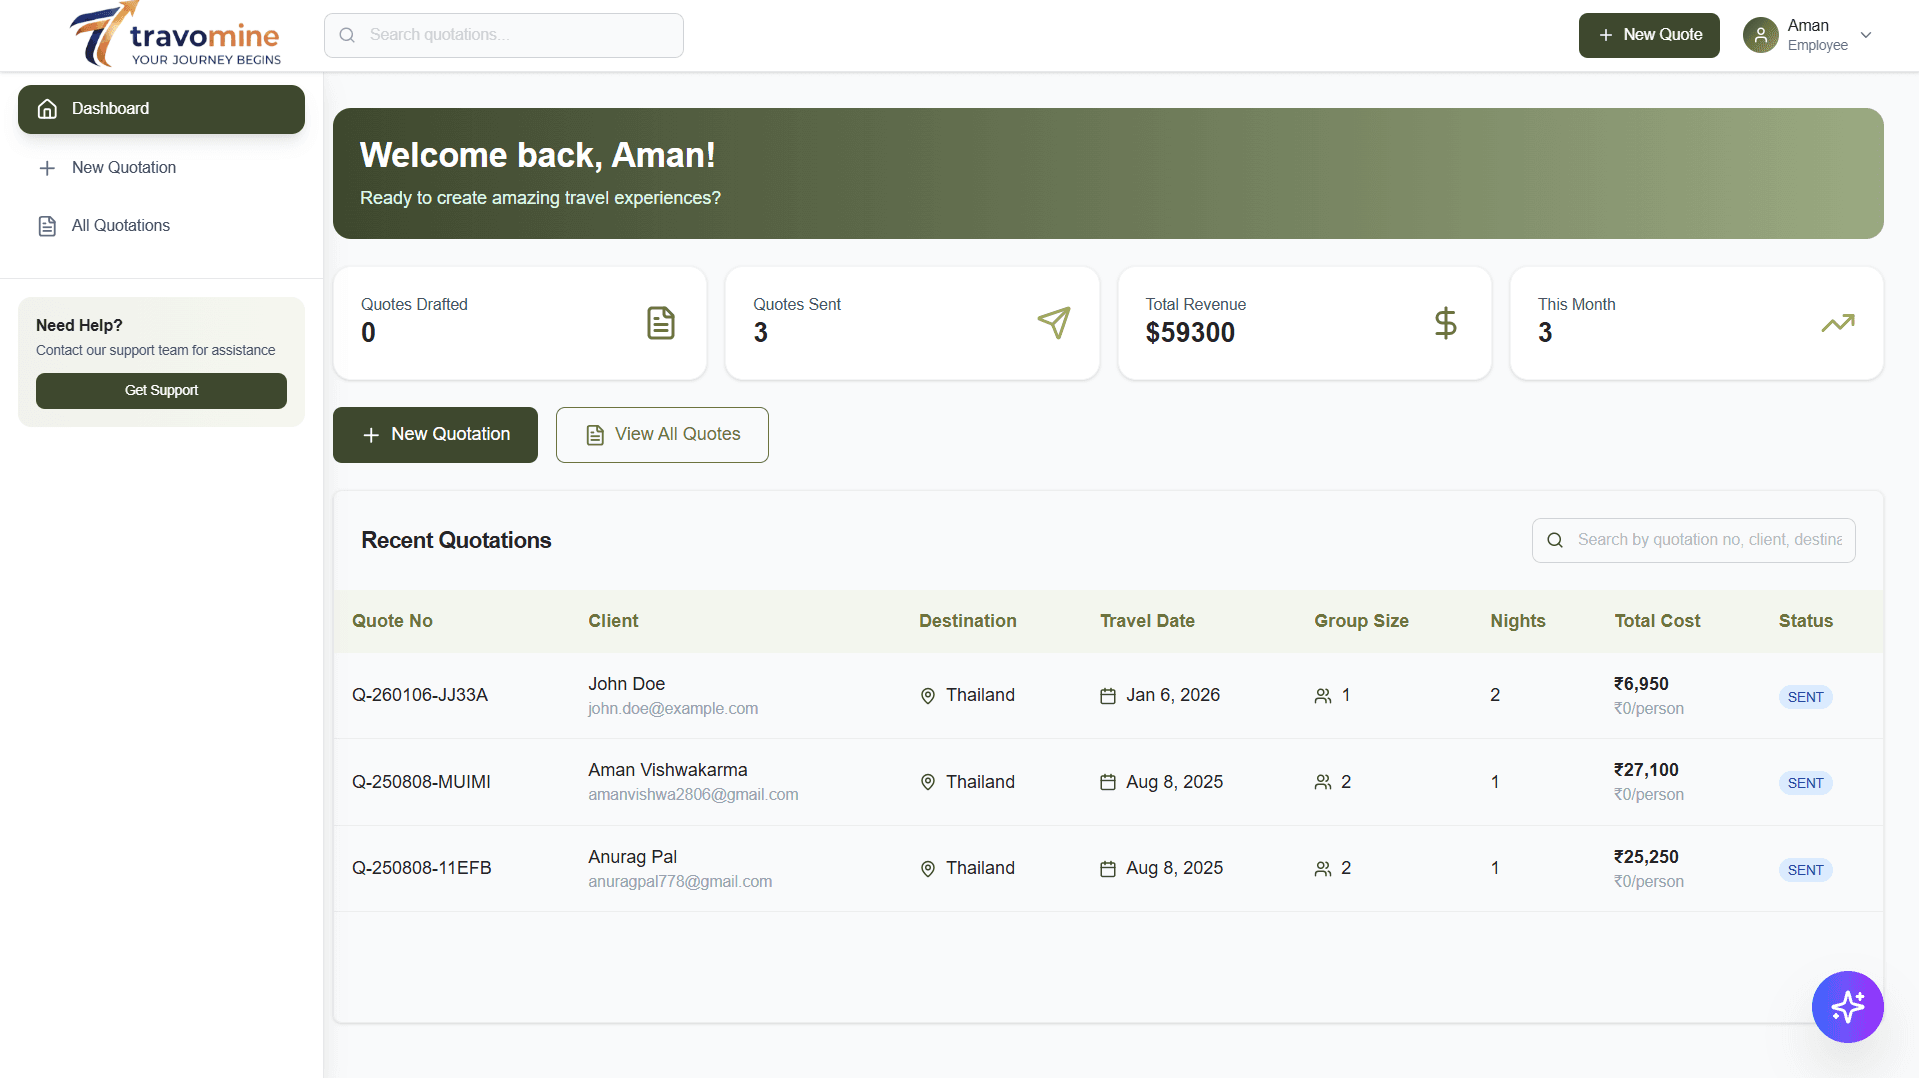Image resolution: width=1919 pixels, height=1078 pixels.
Task: Click the Get Support button
Action: [x=161, y=391]
